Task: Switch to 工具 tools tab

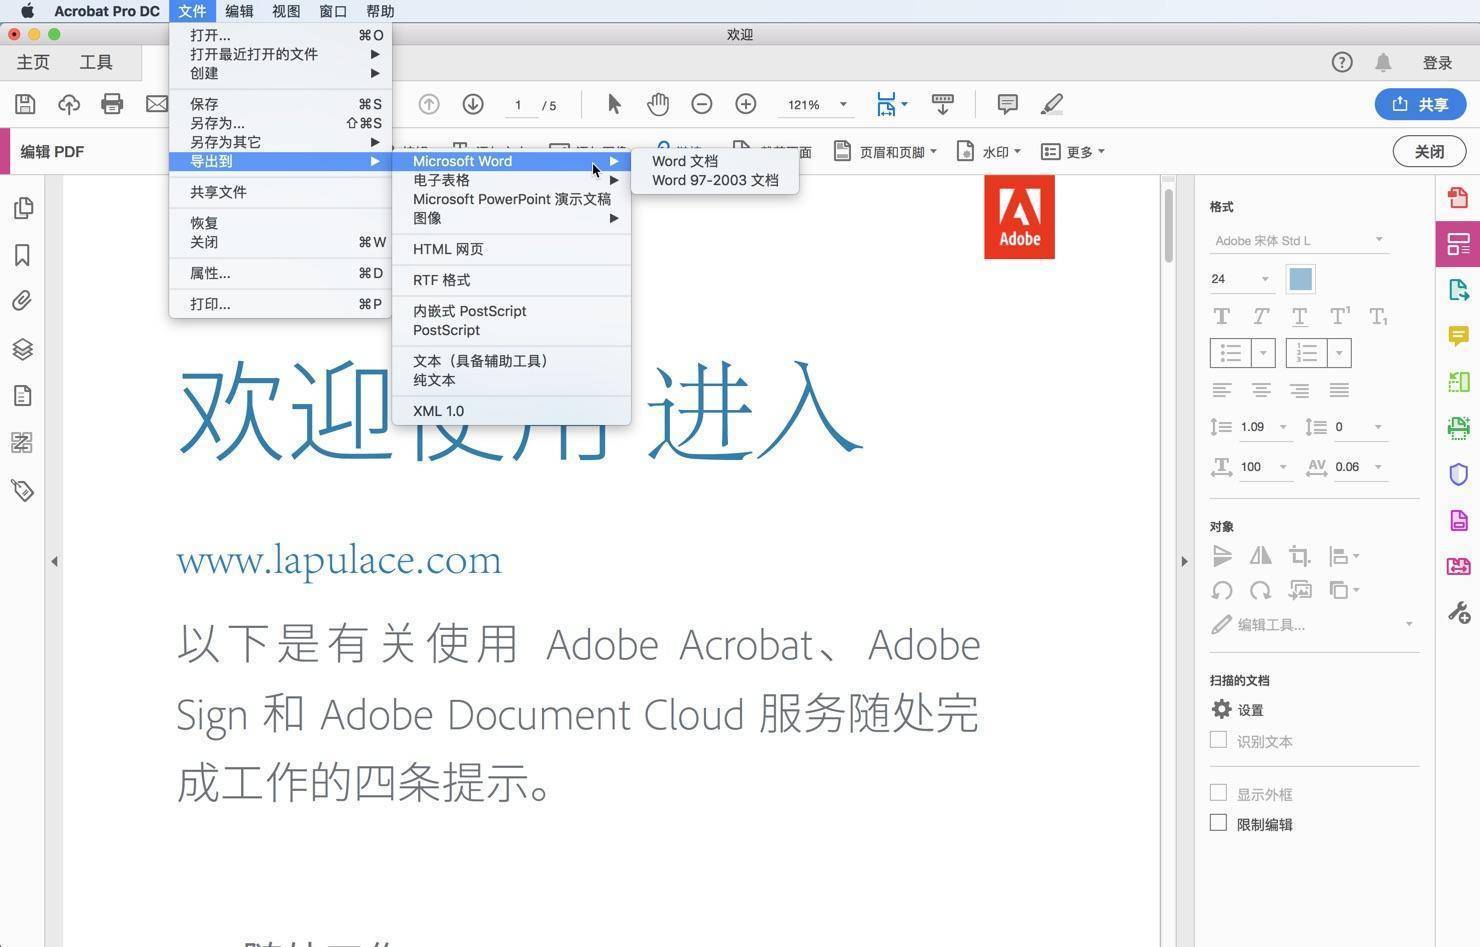Action: 96,62
